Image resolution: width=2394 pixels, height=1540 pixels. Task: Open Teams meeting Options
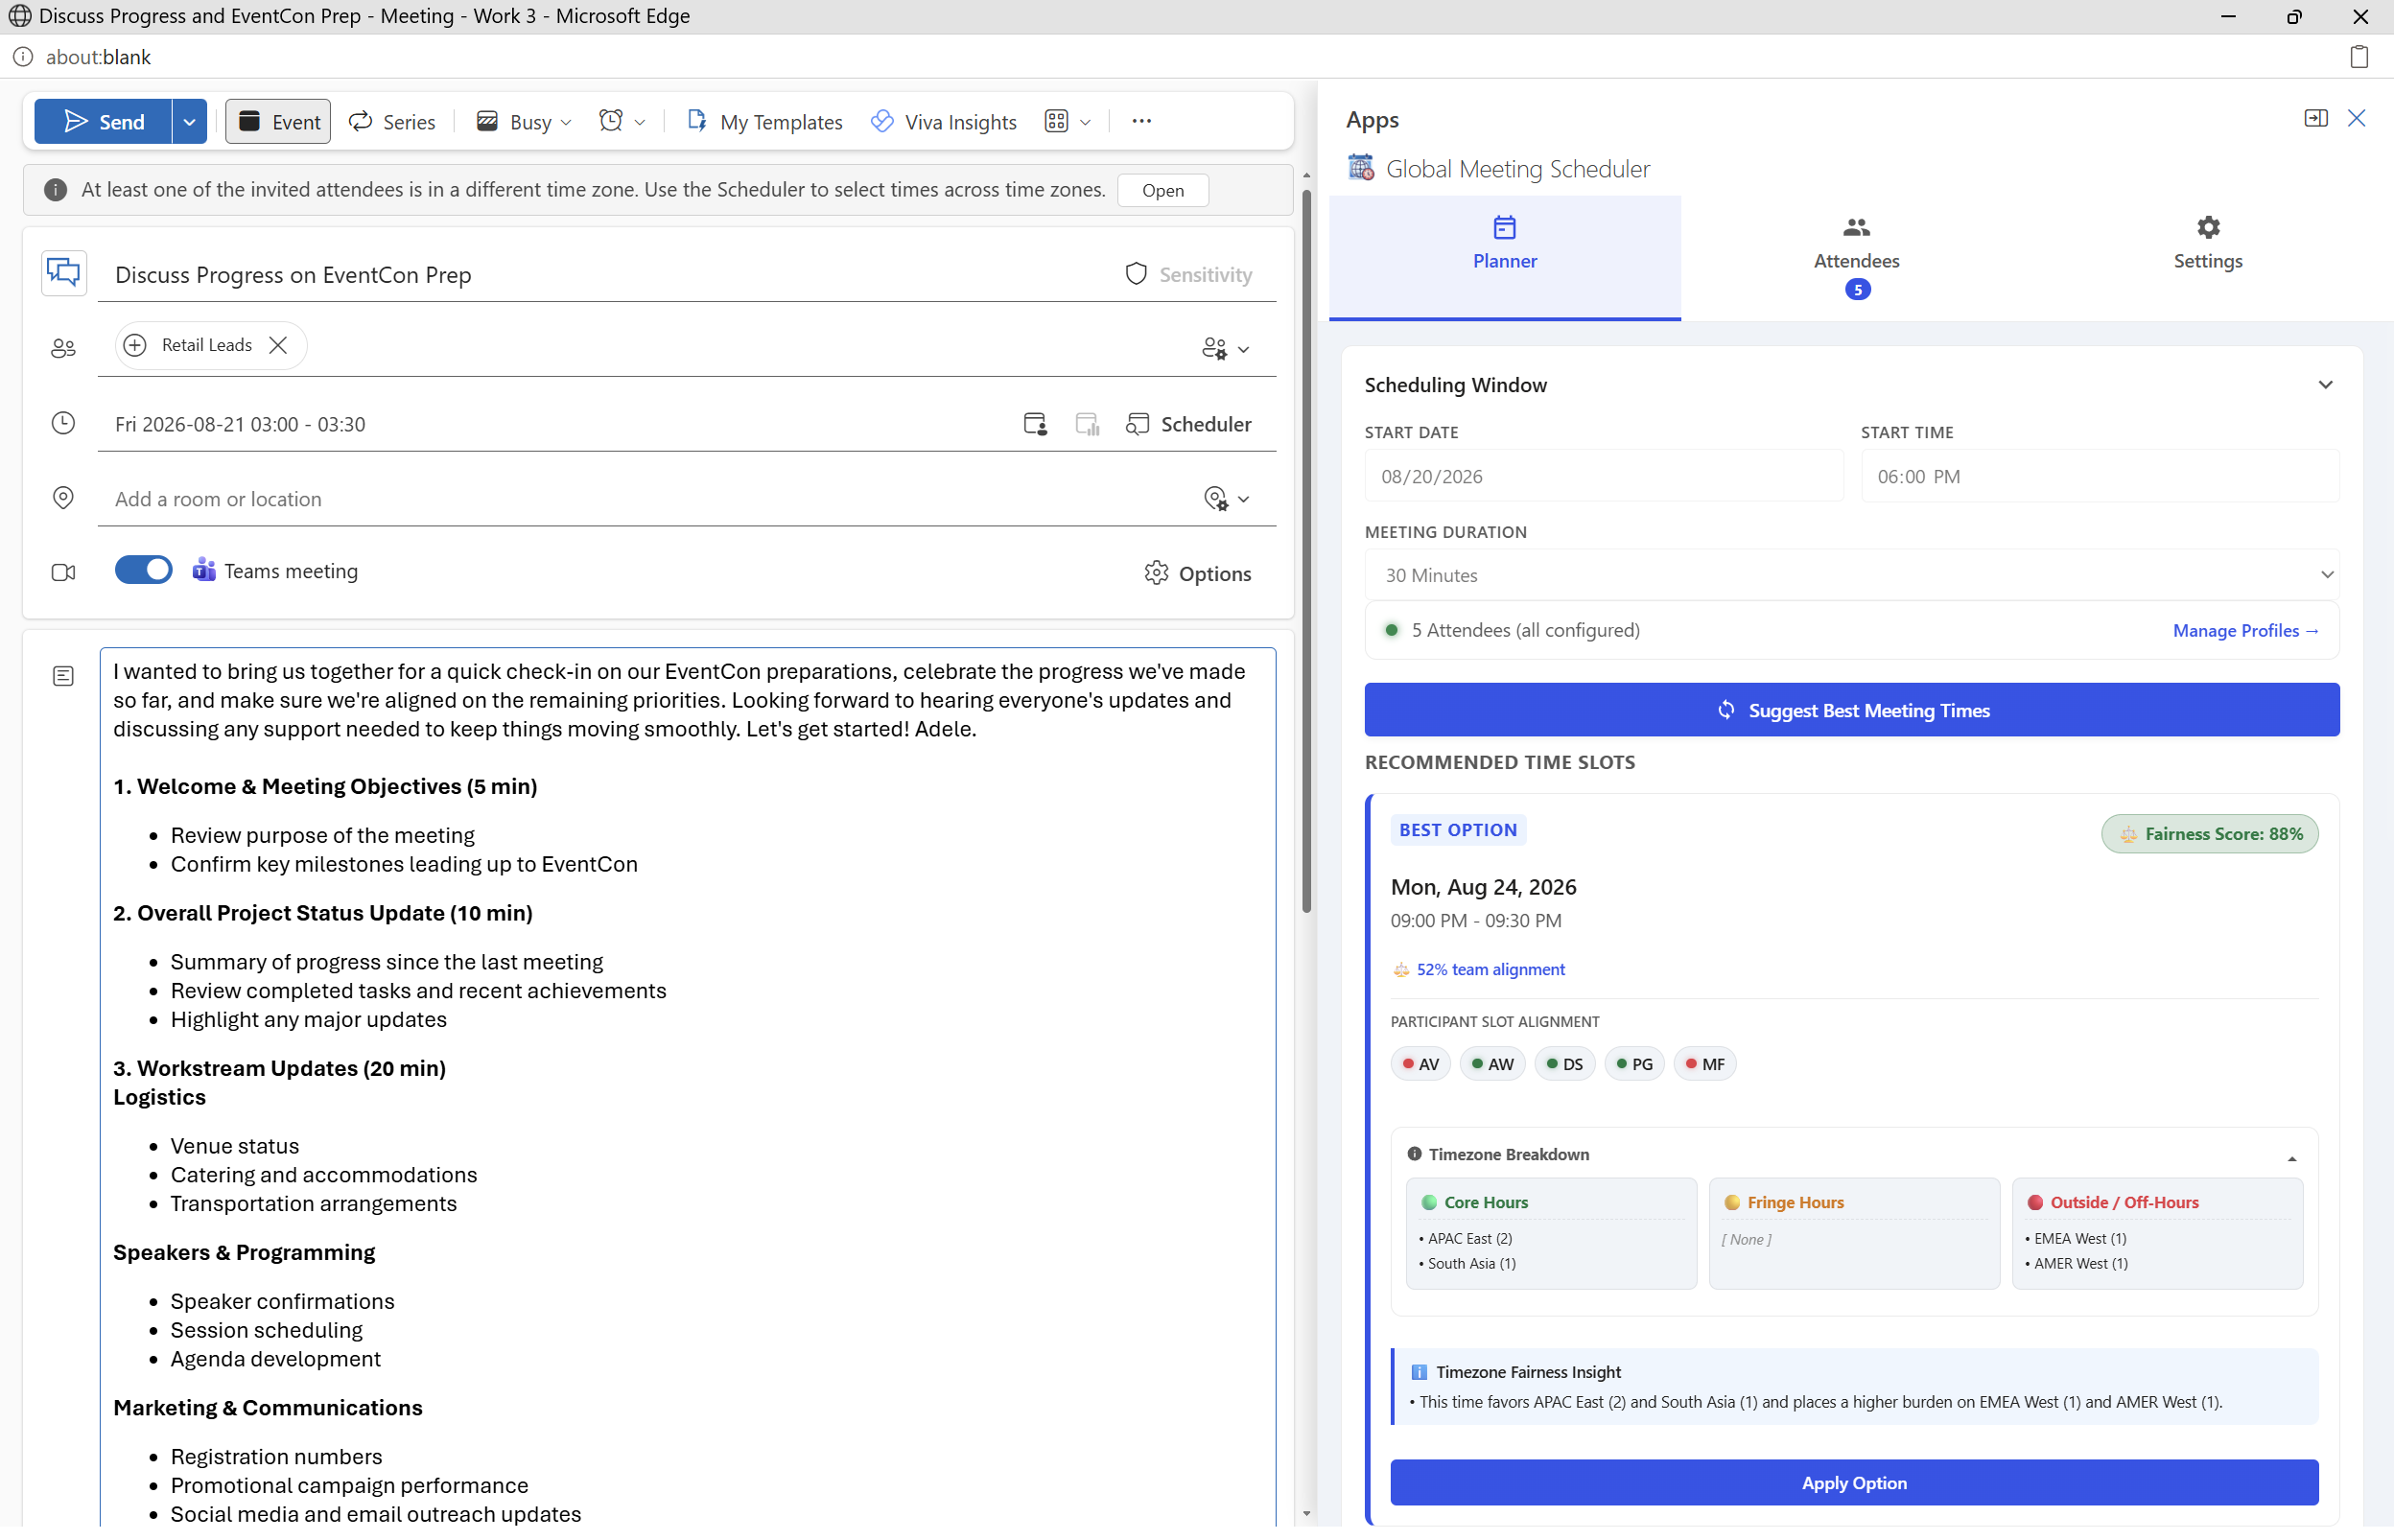coord(1197,573)
